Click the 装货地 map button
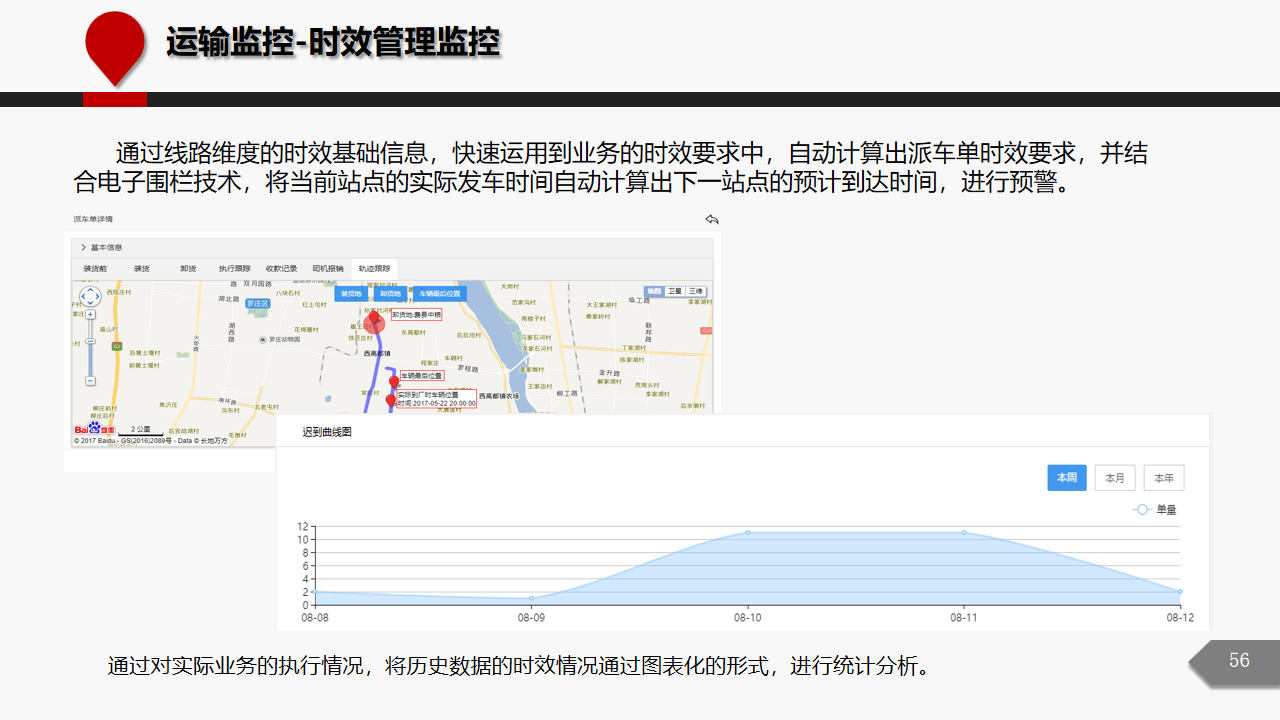 351,294
